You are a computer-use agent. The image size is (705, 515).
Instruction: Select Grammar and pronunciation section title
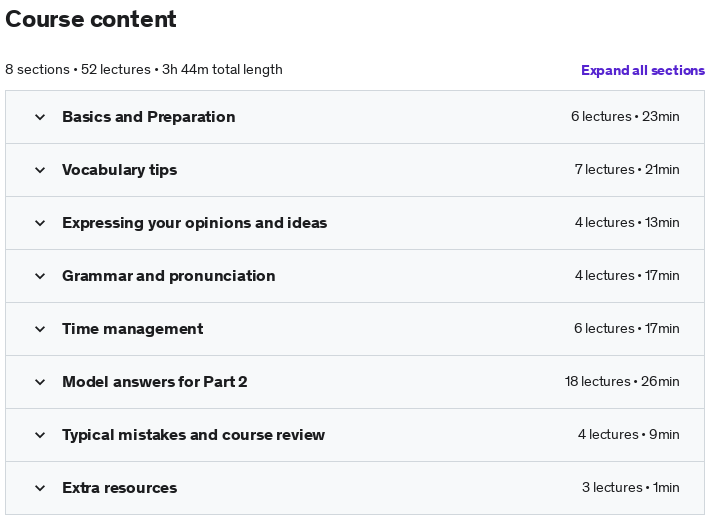click(169, 276)
